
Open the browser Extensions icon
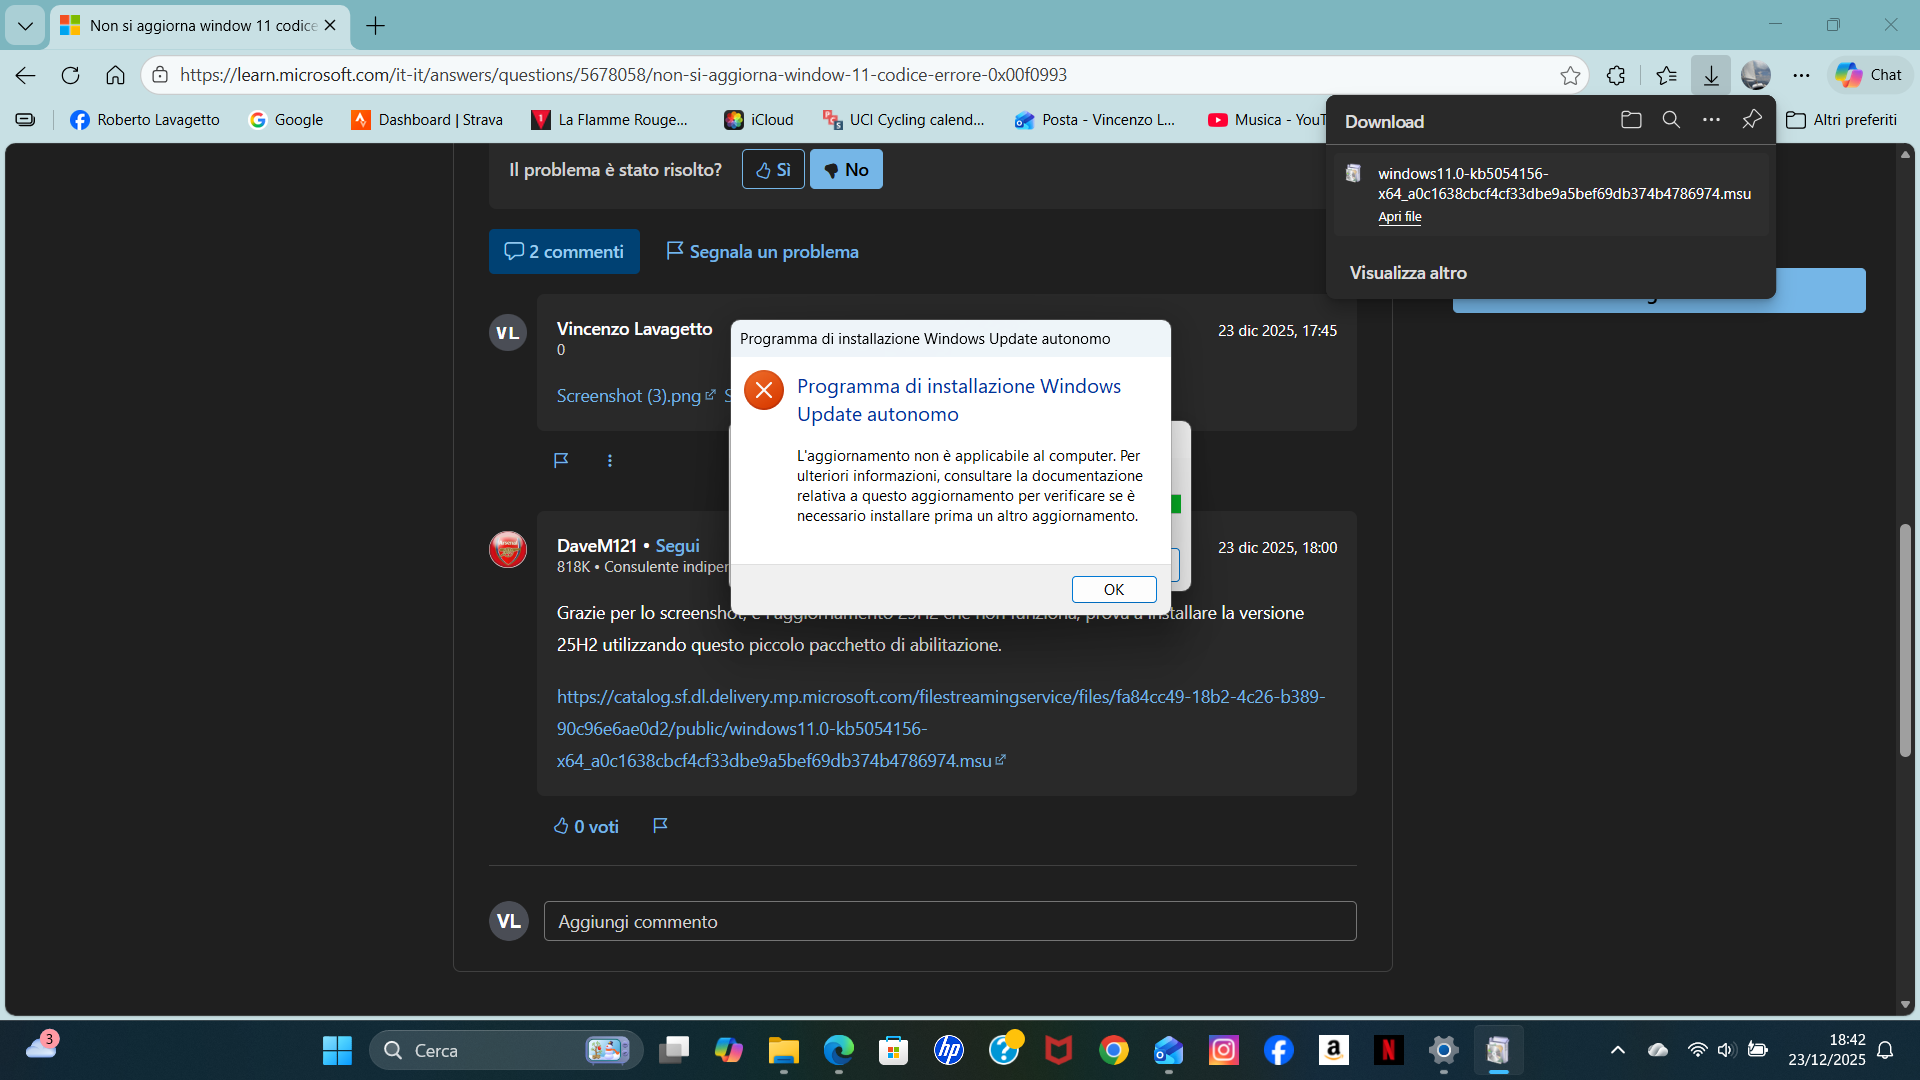[1616, 75]
